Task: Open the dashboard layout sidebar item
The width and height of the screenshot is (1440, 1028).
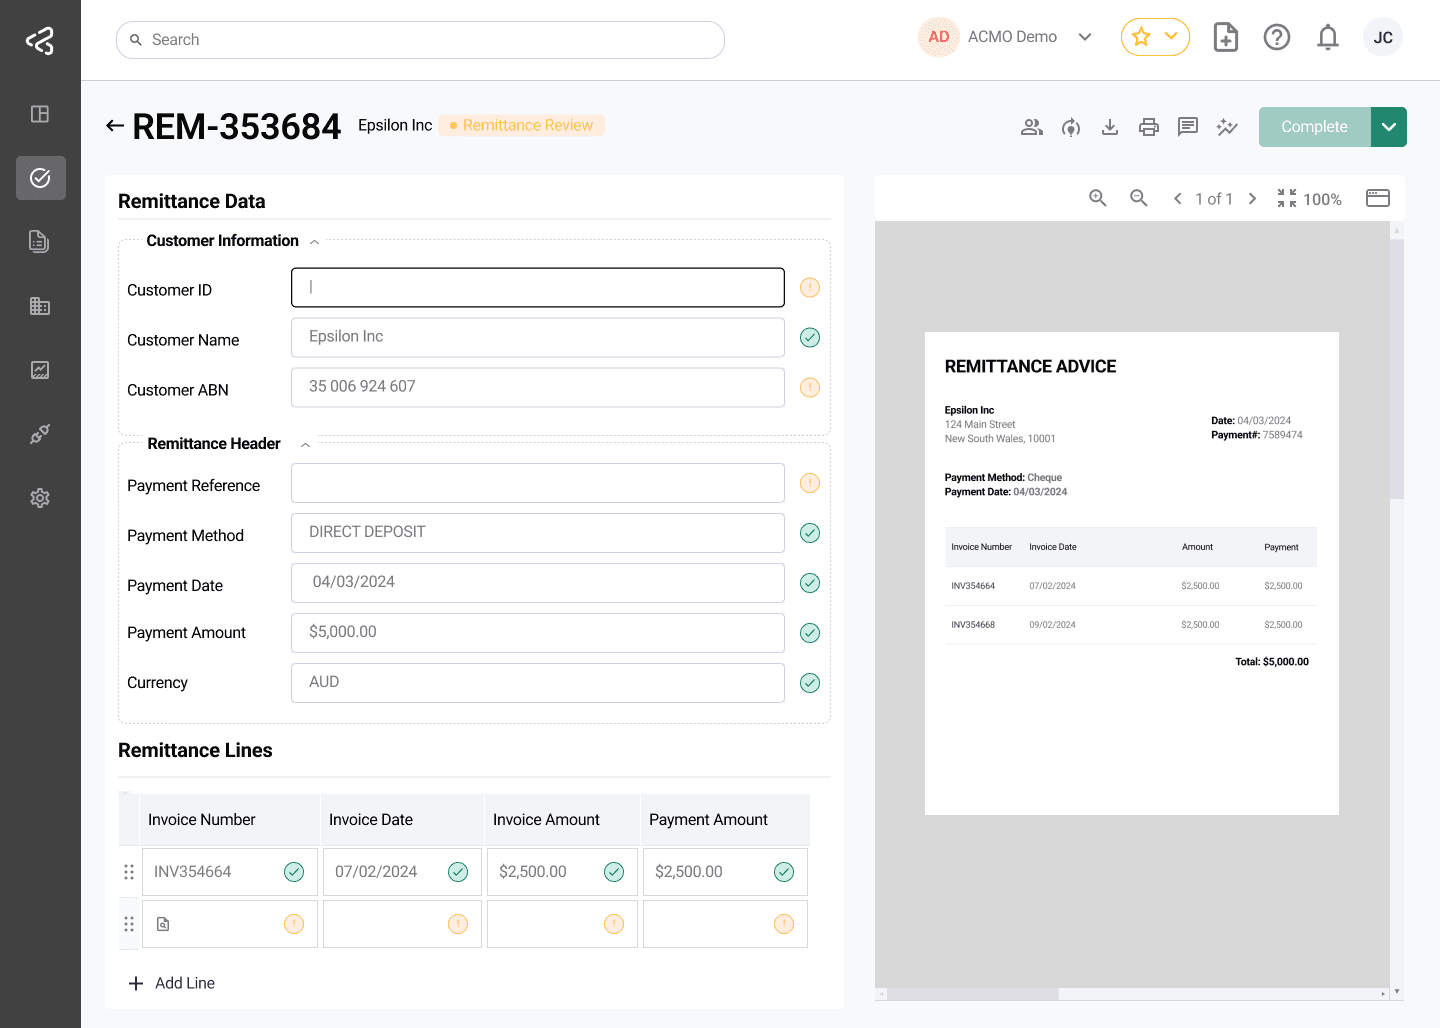Action: pos(40,114)
